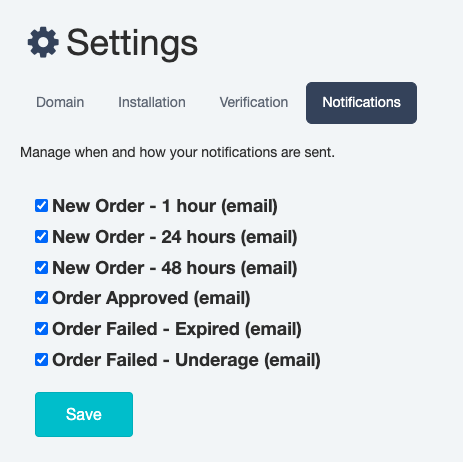Switch to the Installation tab

(x=152, y=102)
